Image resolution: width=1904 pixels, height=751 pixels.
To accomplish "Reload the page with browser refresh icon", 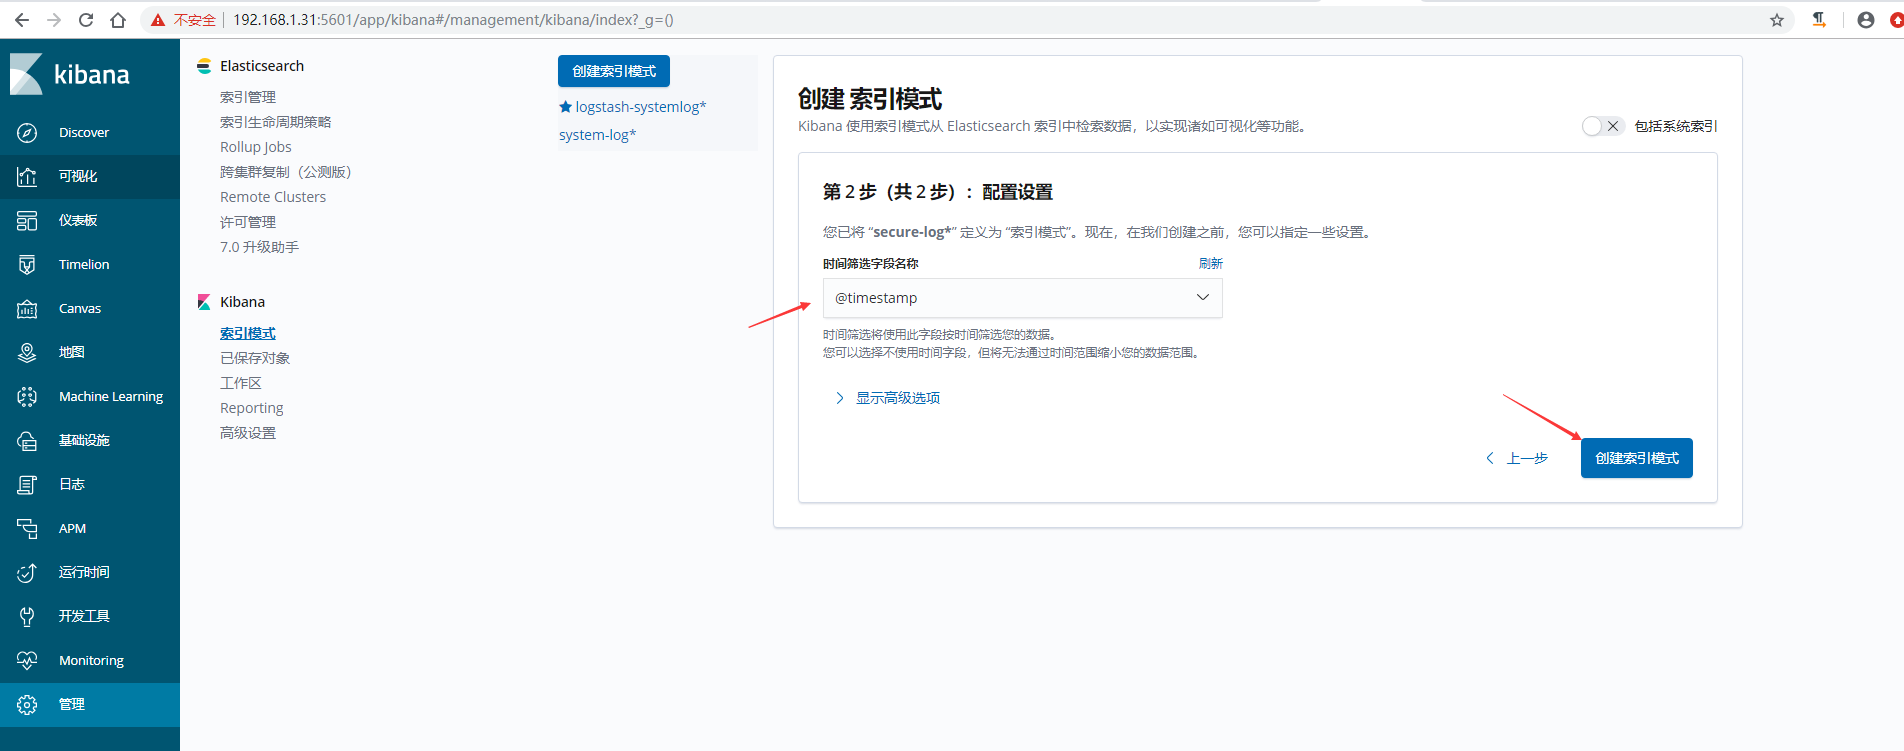I will pyautogui.click(x=86, y=20).
